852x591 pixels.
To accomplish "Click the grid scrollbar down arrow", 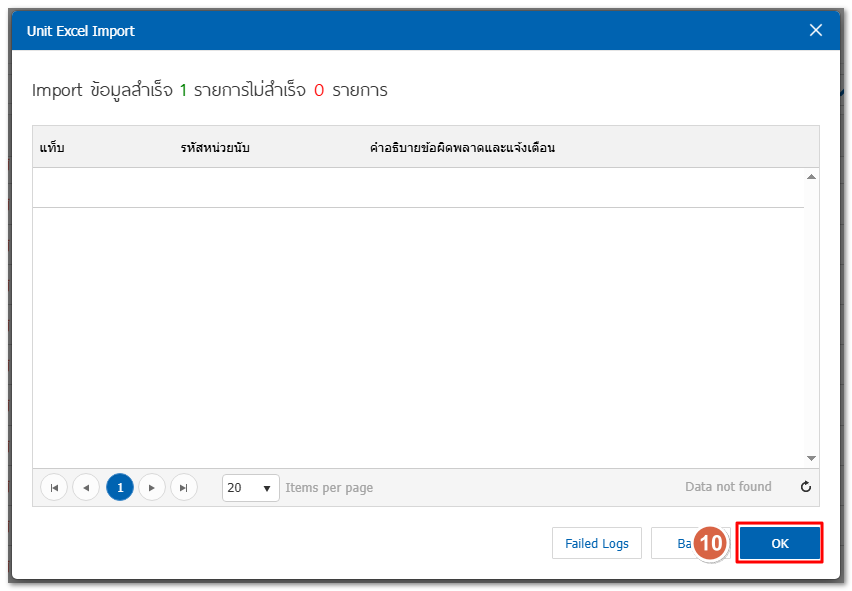I will pos(811,458).
